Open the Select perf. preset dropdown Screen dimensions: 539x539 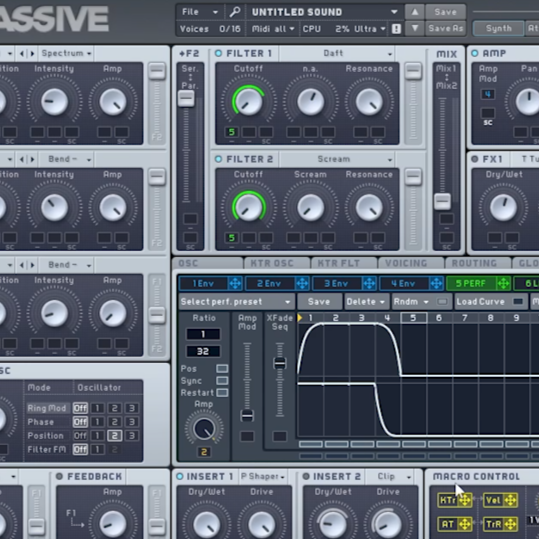(236, 302)
